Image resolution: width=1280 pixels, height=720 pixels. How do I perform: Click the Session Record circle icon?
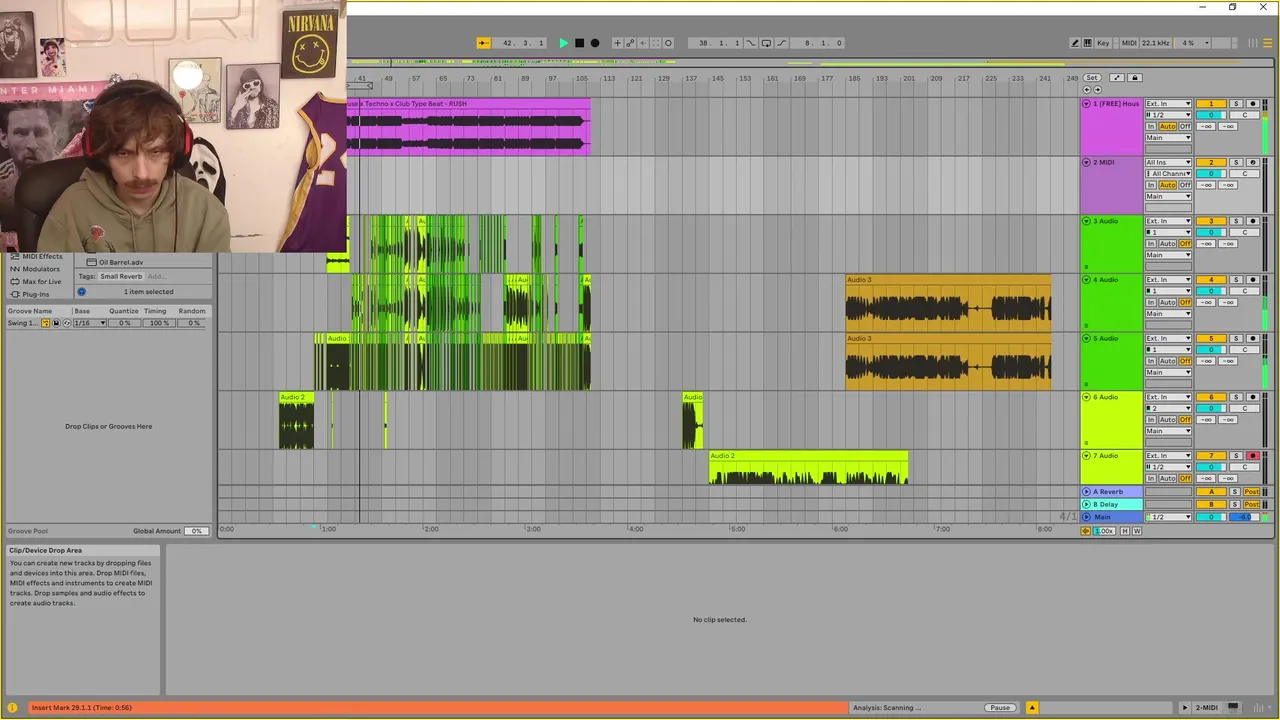[668, 43]
